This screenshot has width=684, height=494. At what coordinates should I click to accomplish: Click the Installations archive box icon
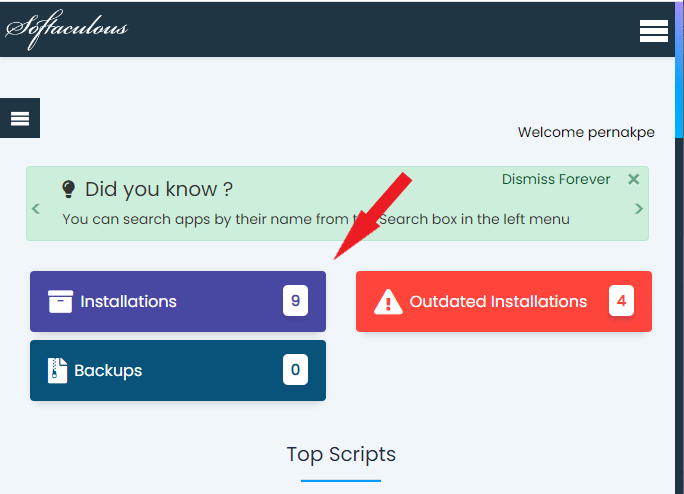[60, 301]
